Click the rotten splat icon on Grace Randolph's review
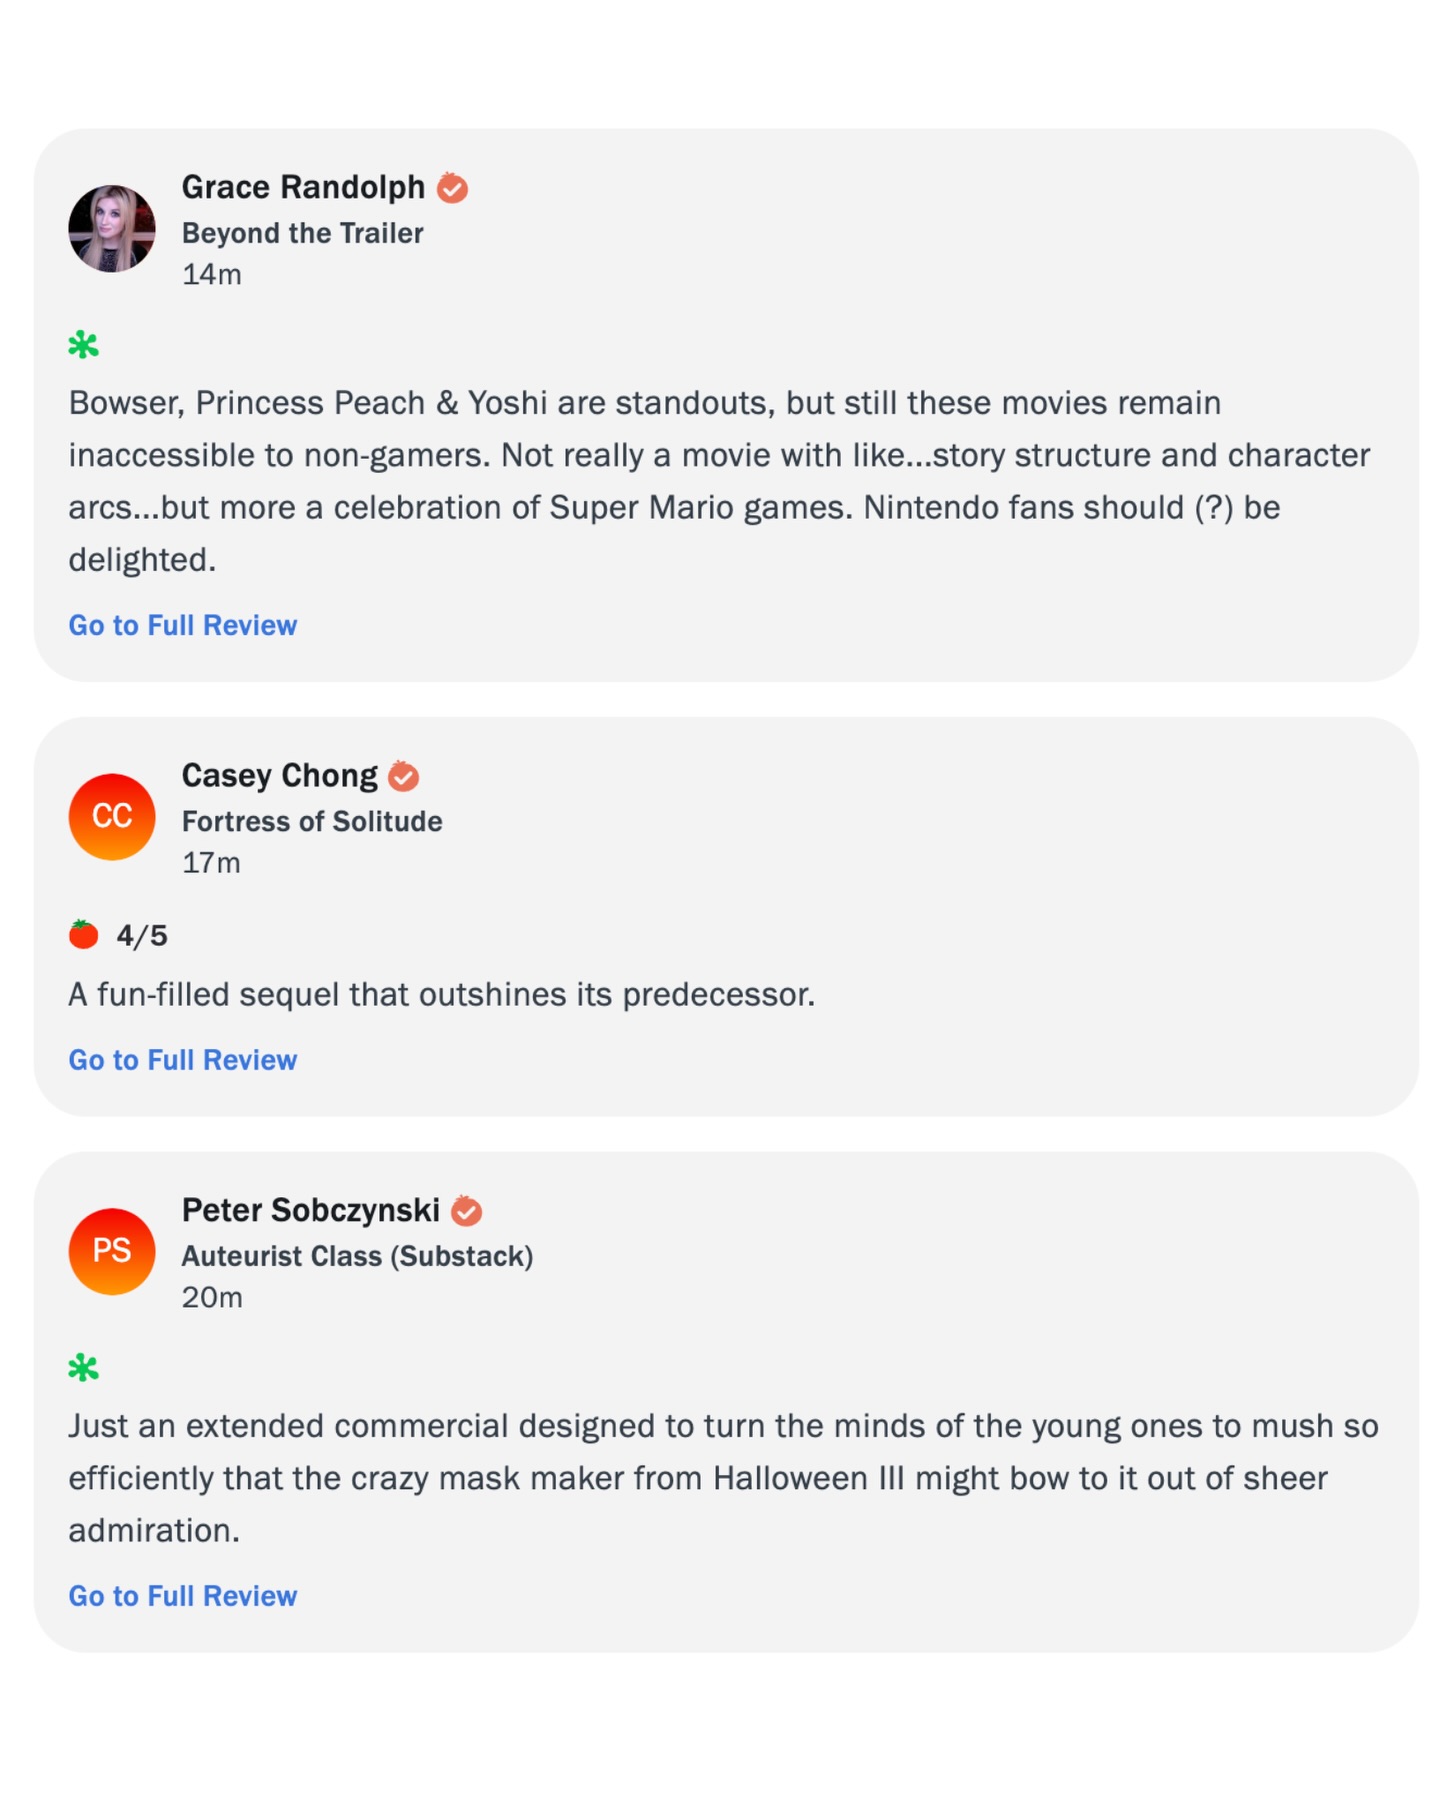Image resolution: width=1440 pixels, height=1798 pixels. click(84, 346)
